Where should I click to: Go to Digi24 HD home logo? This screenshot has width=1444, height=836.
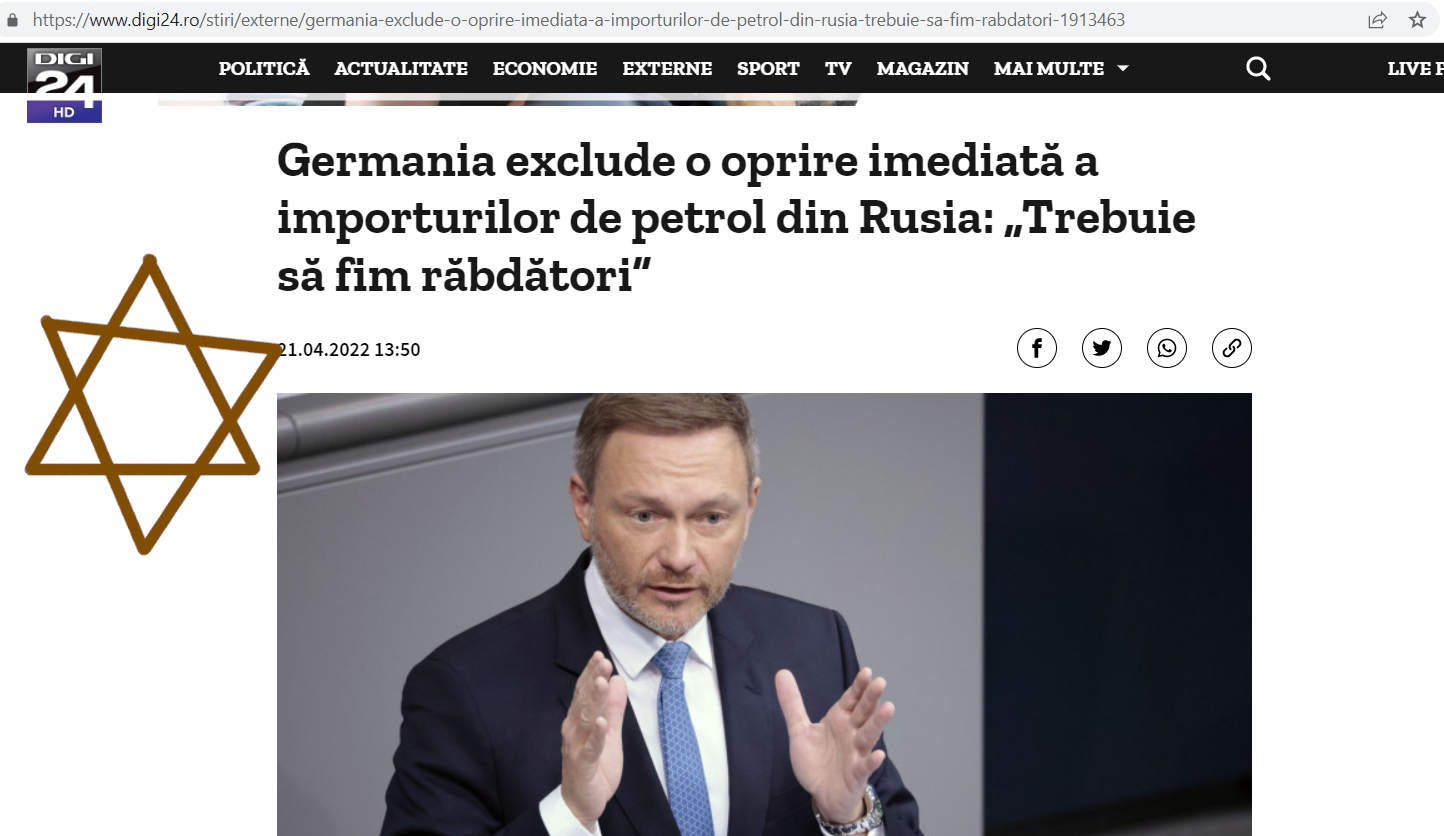point(64,85)
